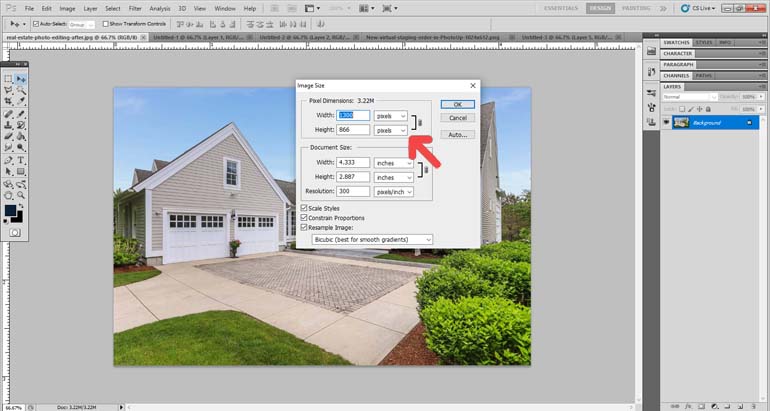Select the Crop tool
770x411 pixels.
9,101
